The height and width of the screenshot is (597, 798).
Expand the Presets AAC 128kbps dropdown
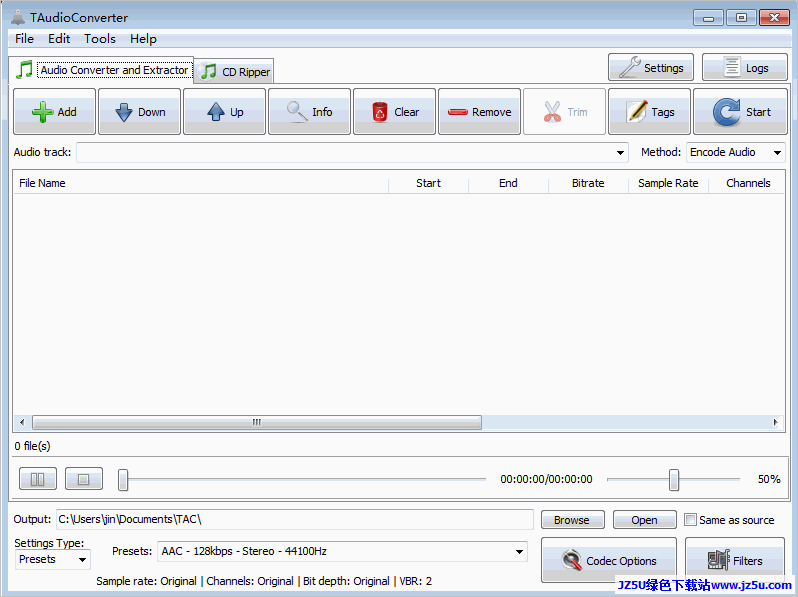coord(519,551)
